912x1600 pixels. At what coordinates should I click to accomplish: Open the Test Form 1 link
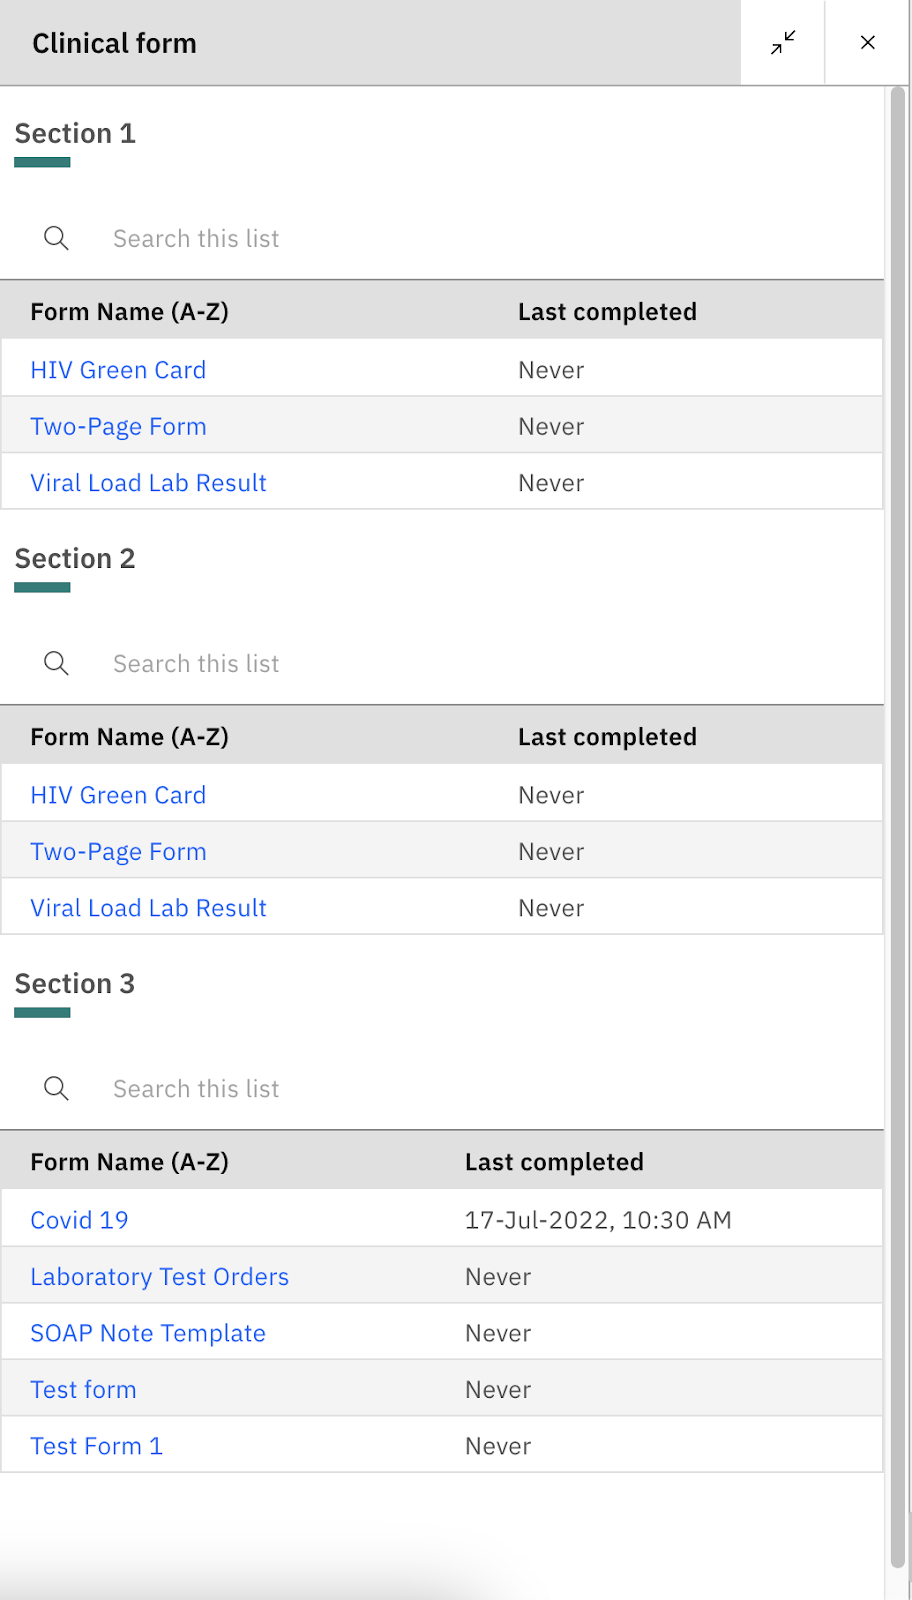pos(96,1446)
